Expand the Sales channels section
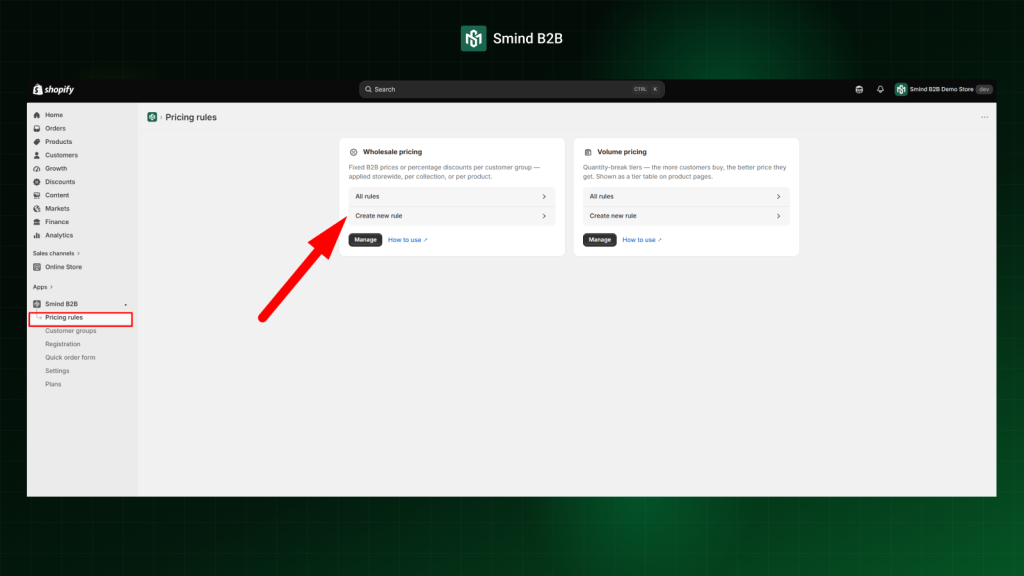Screen dimensions: 1024x576 pyautogui.click(x=56, y=253)
